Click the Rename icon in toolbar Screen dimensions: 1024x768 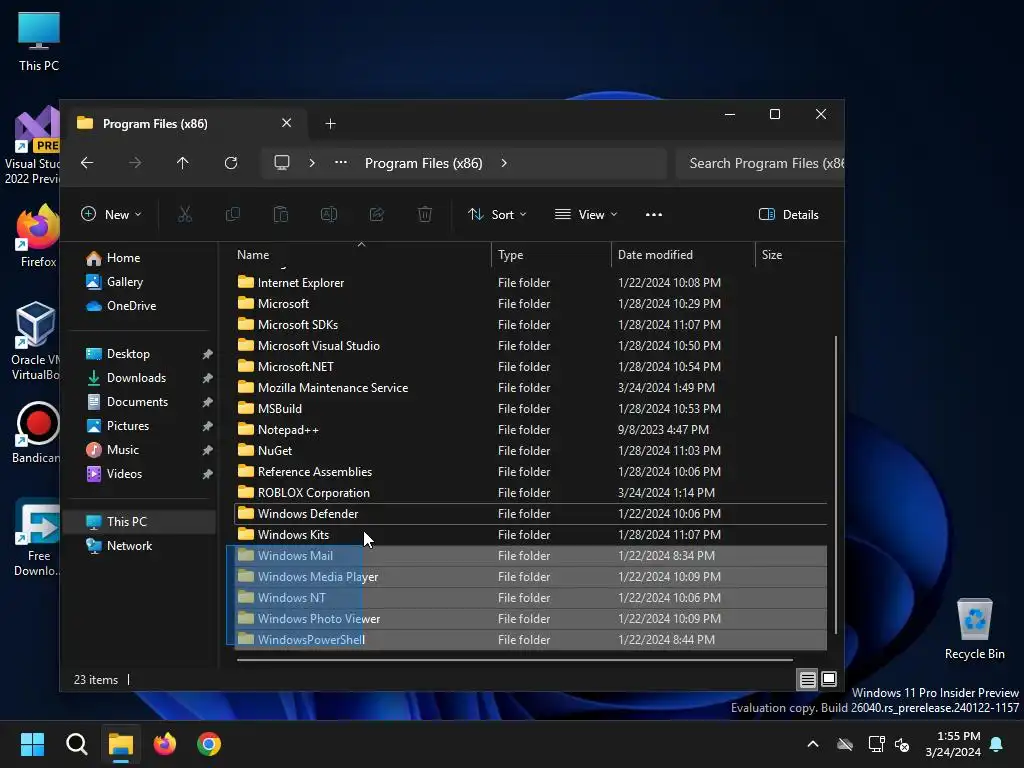328,214
